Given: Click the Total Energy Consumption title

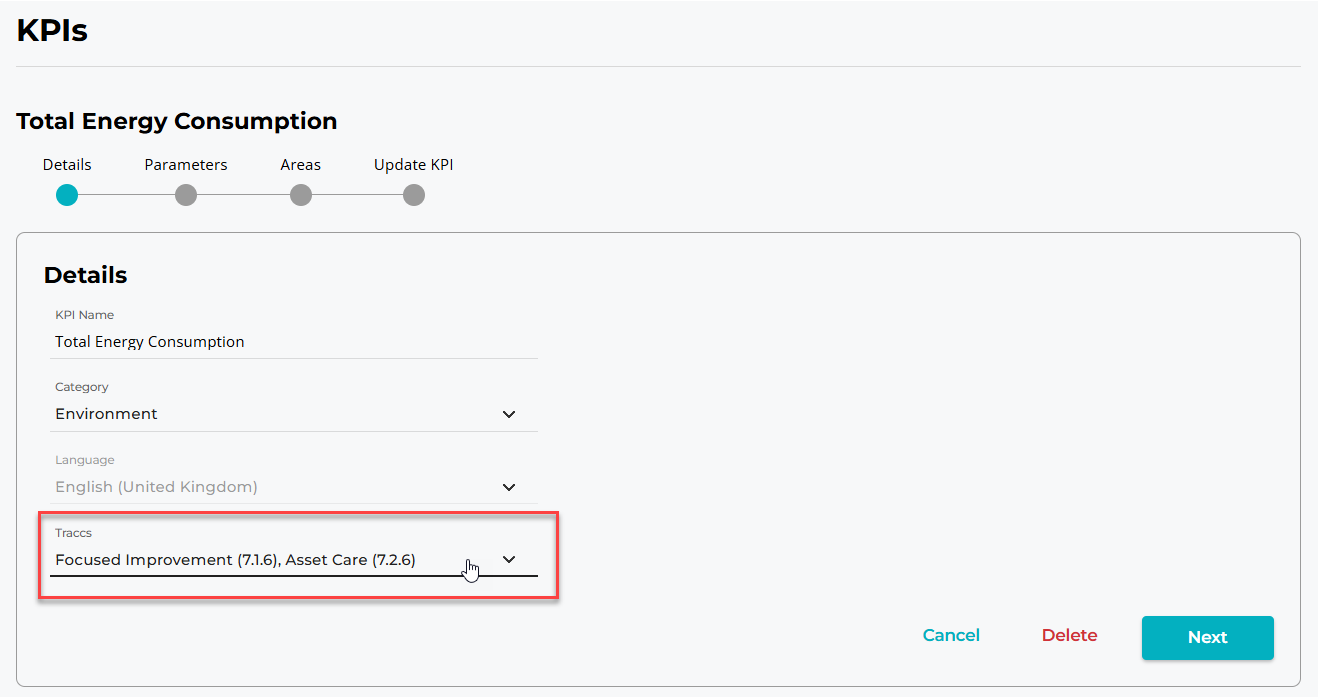Looking at the screenshot, I should (x=177, y=122).
